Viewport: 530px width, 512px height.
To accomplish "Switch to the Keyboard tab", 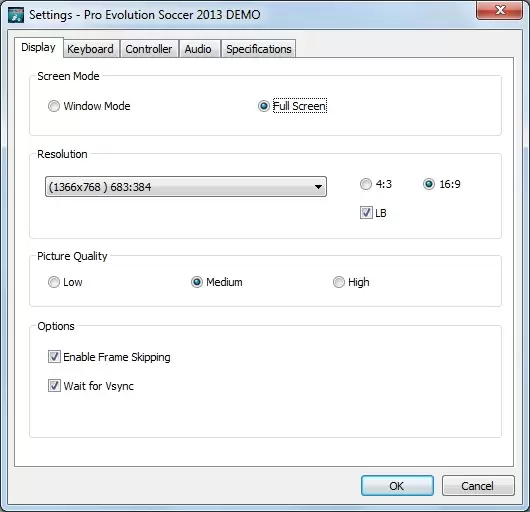I will 91,49.
